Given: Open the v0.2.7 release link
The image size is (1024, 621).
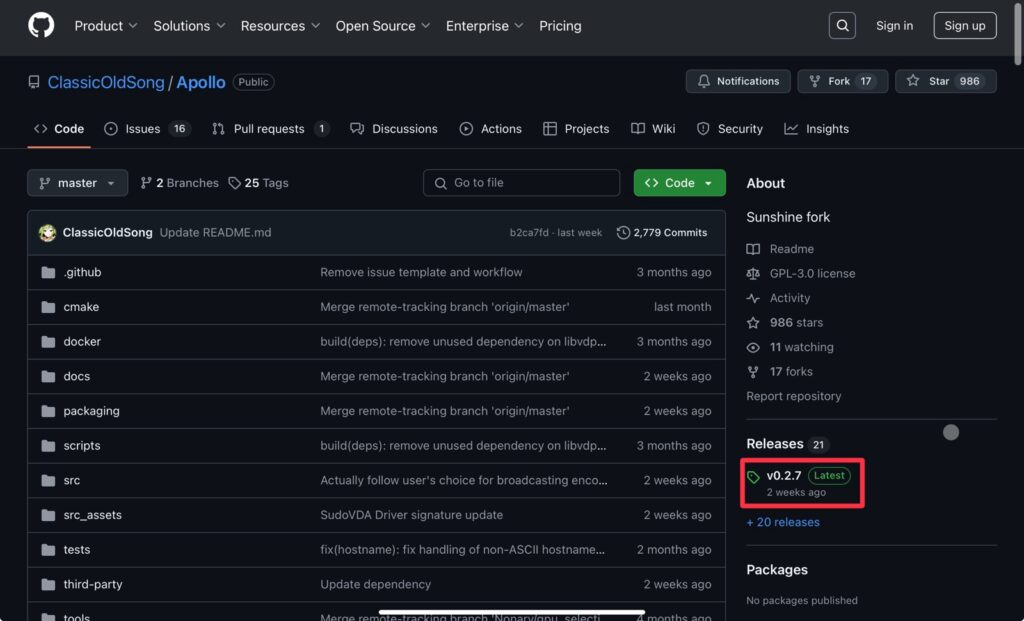Looking at the screenshot, I should (x=784, y=476).
